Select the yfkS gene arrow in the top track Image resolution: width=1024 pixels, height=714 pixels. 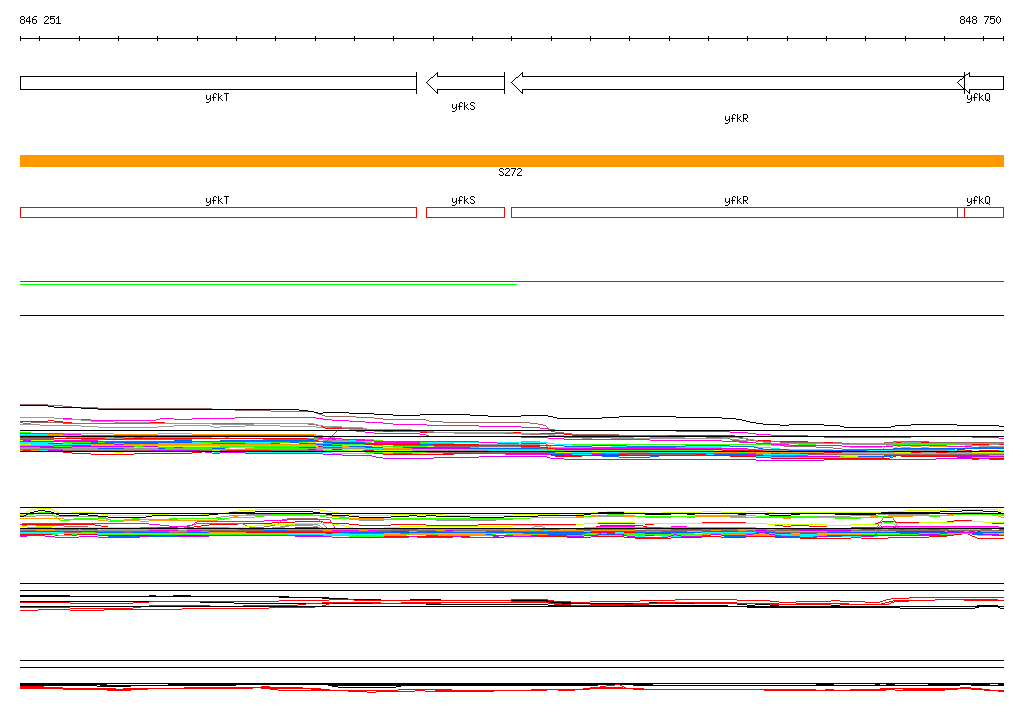click(x=465, y=83)
